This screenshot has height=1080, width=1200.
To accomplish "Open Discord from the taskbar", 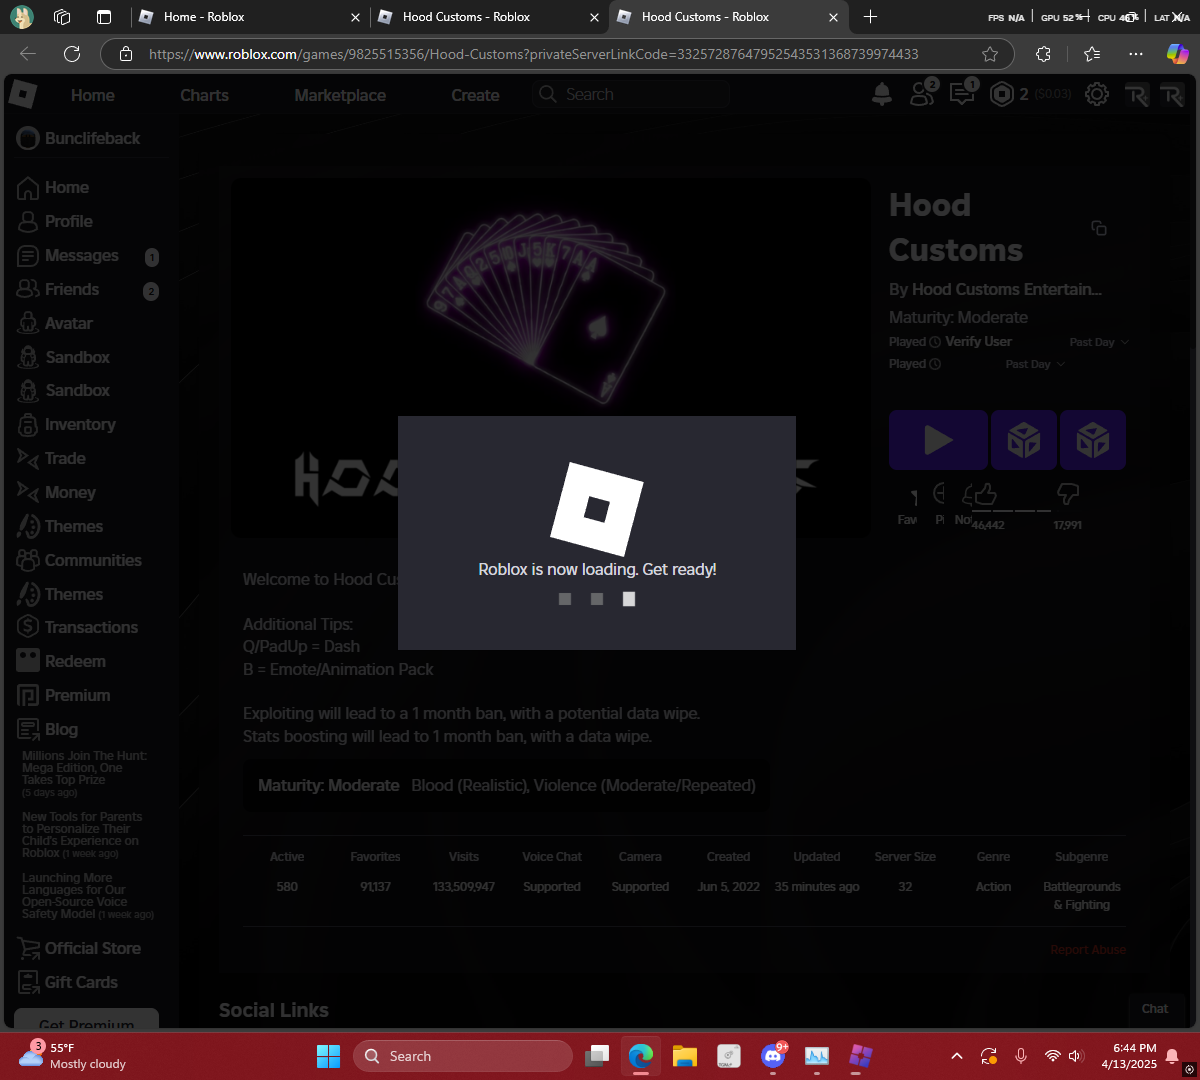I will 772,1056.
